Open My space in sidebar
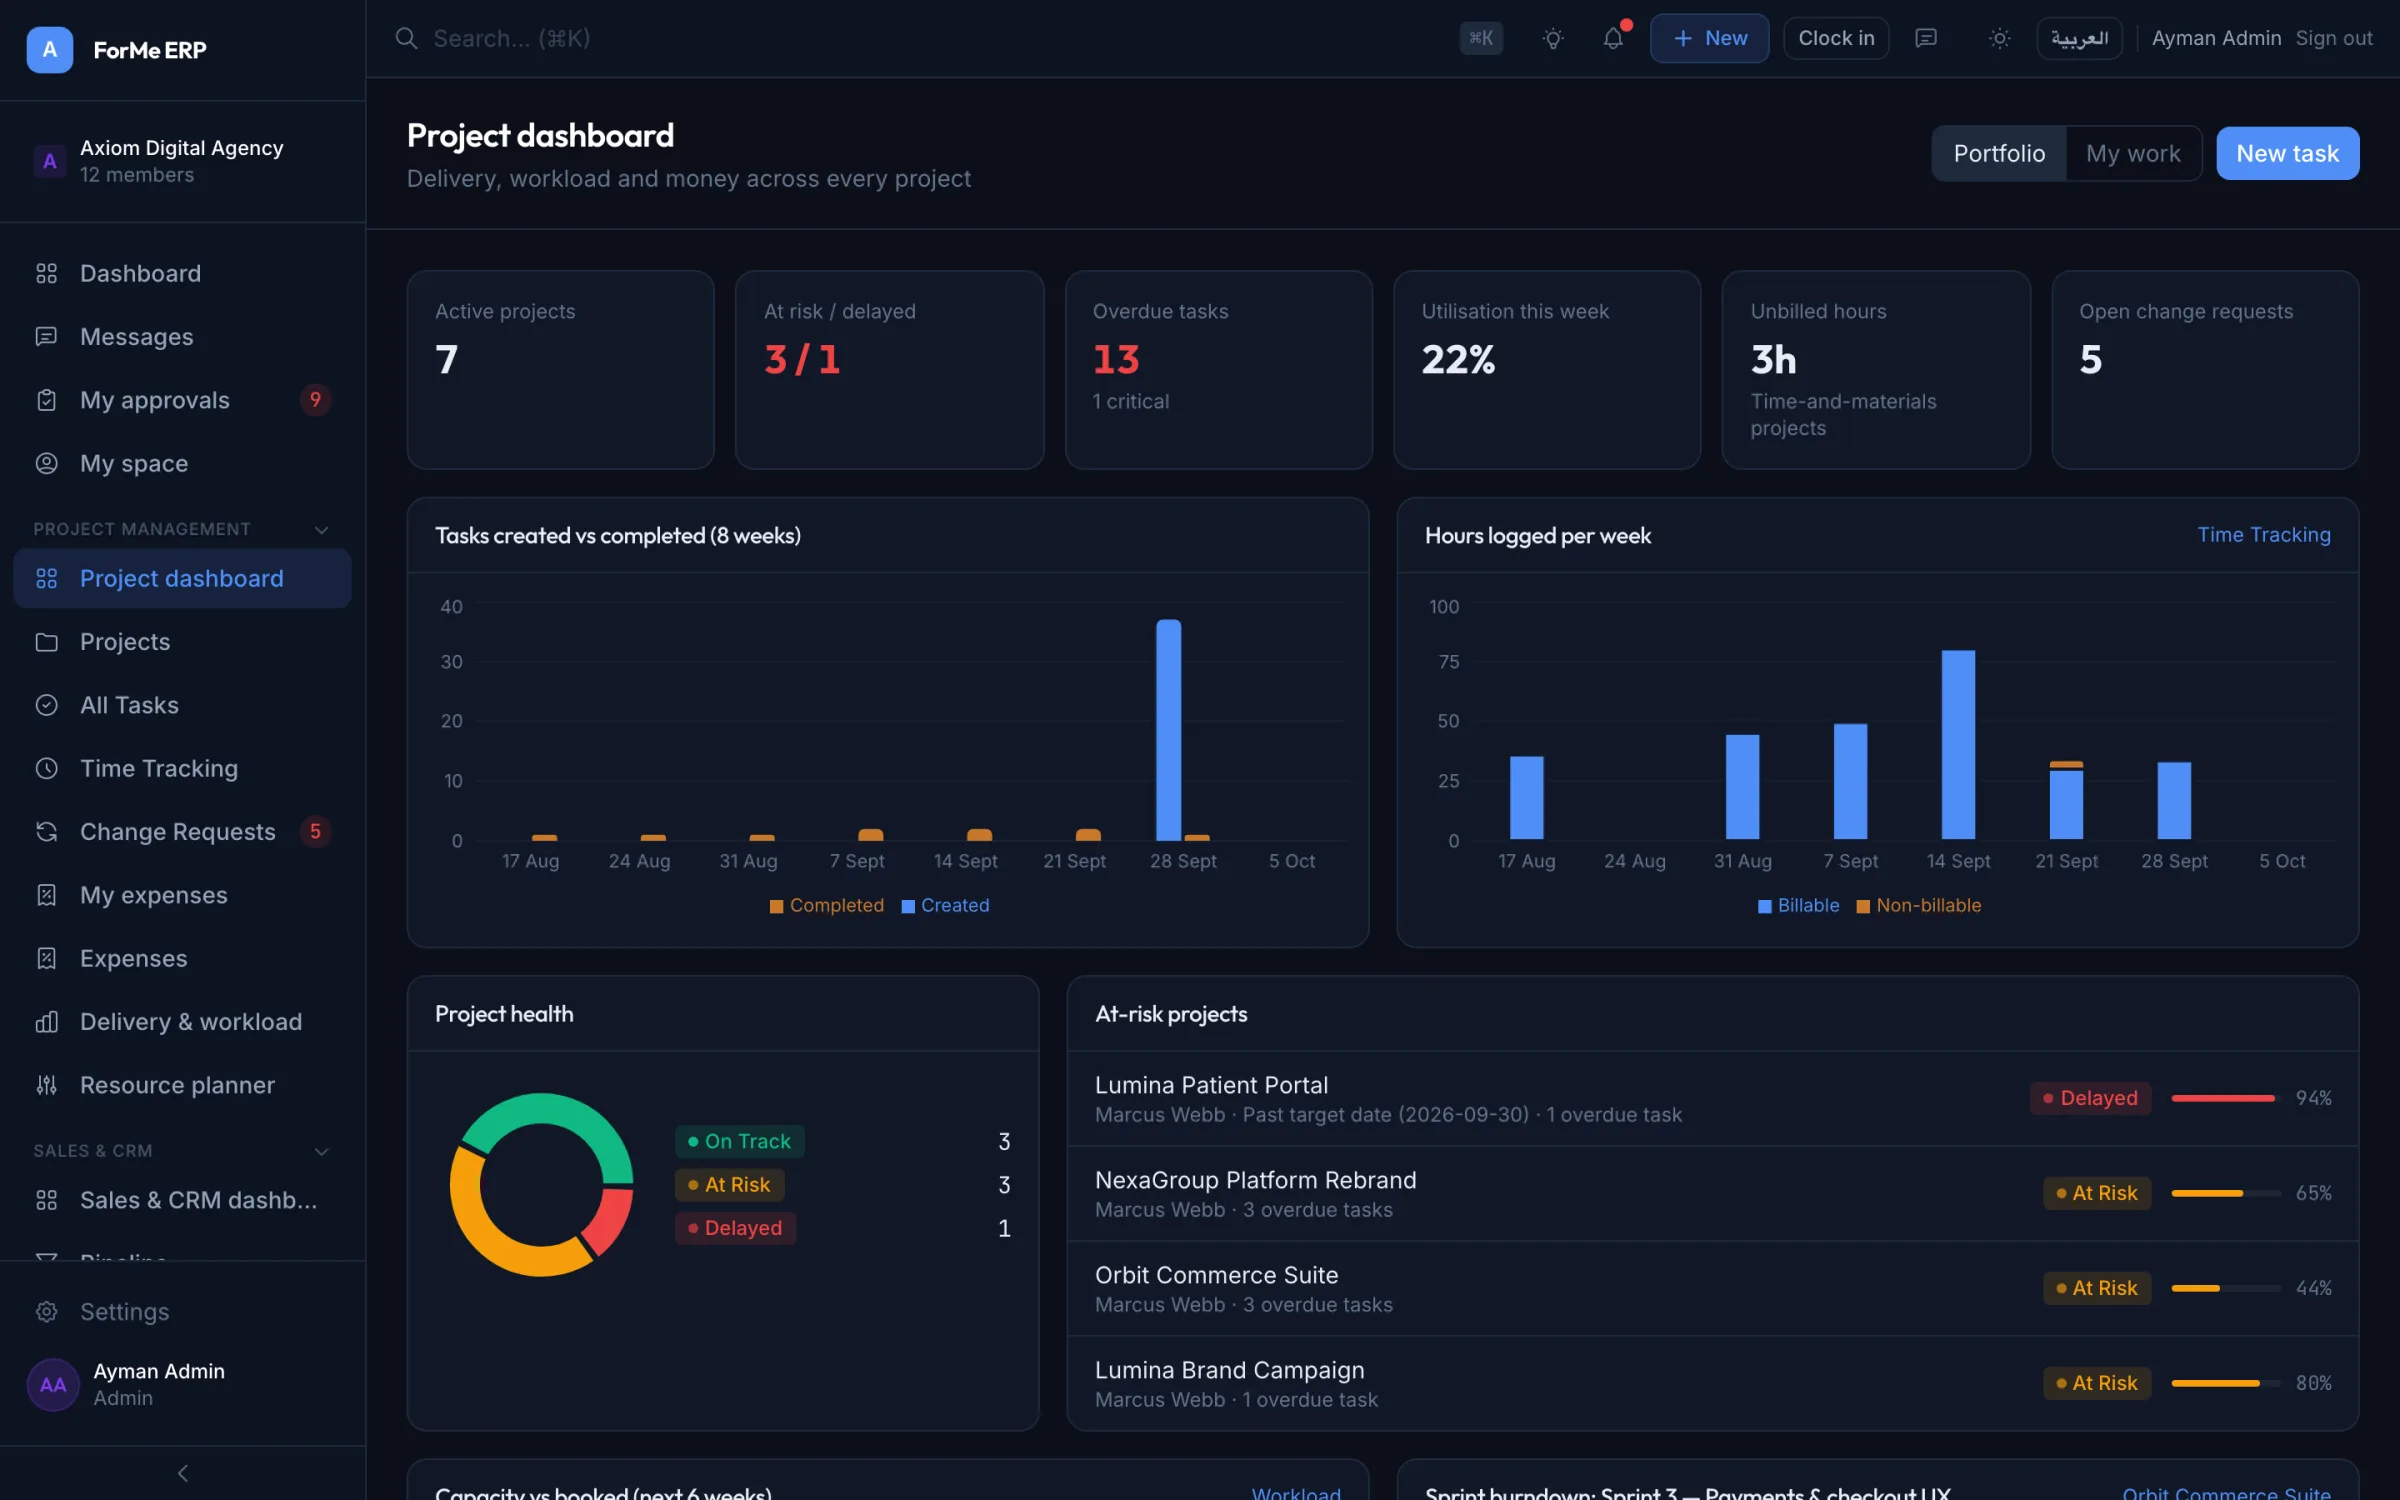This screenshot has height=1500, width=2400. 182,463
